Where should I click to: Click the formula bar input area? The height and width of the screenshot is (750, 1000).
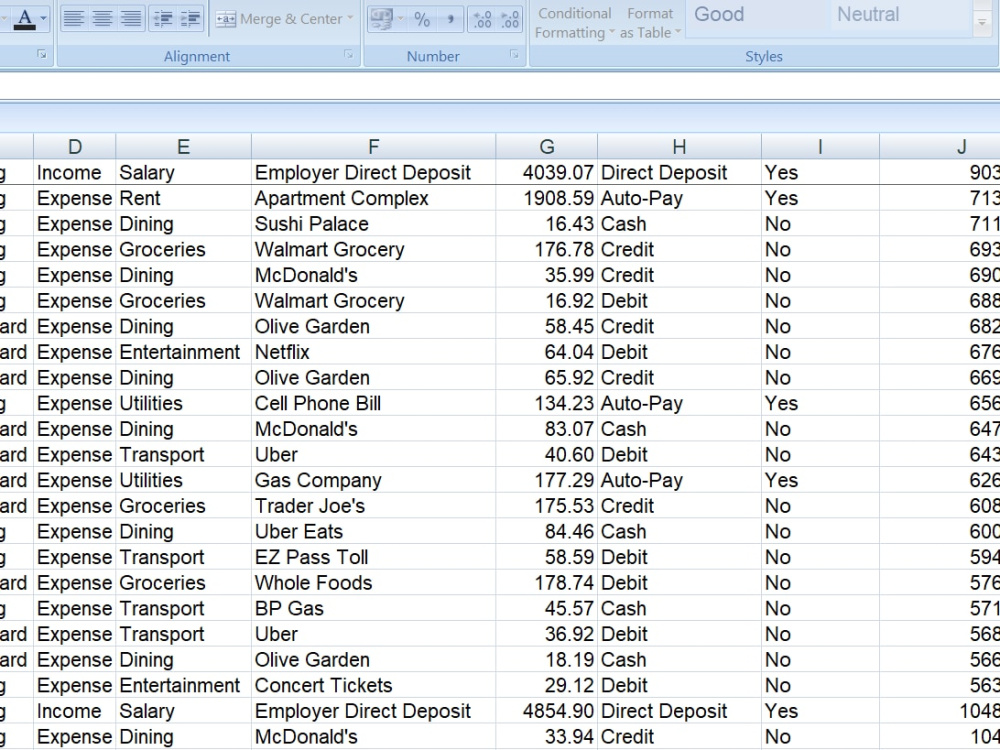point(500,87)
